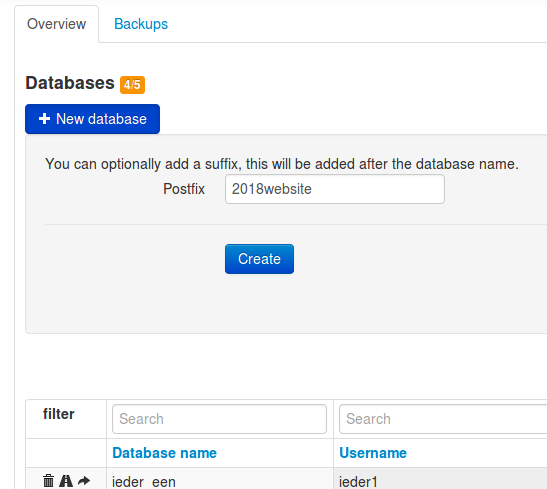Click the binoculars icon for ieder_een
547x489 pixels.
point(66,481)
